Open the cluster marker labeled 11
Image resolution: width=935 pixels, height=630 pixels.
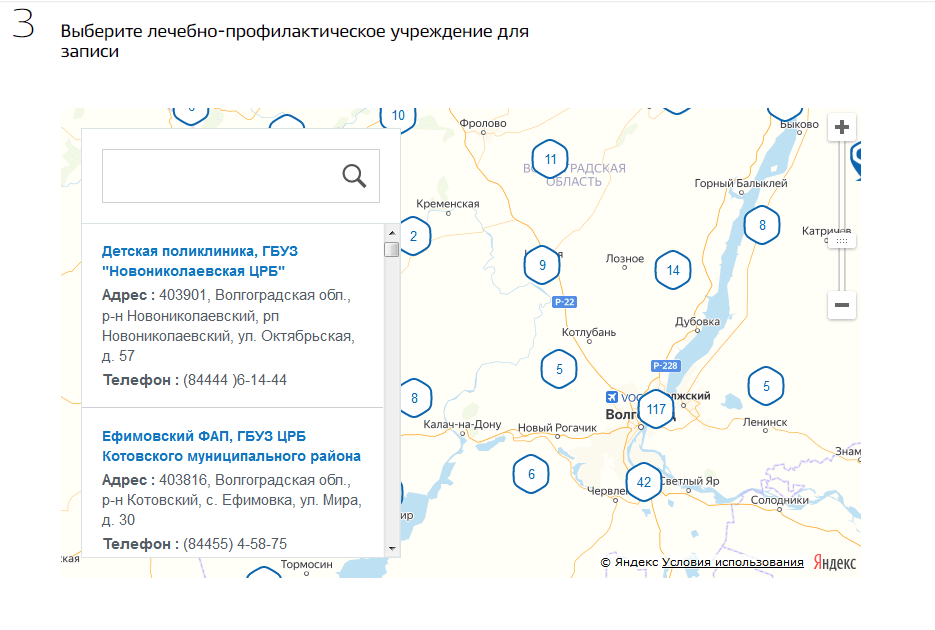tap(550, 159)
